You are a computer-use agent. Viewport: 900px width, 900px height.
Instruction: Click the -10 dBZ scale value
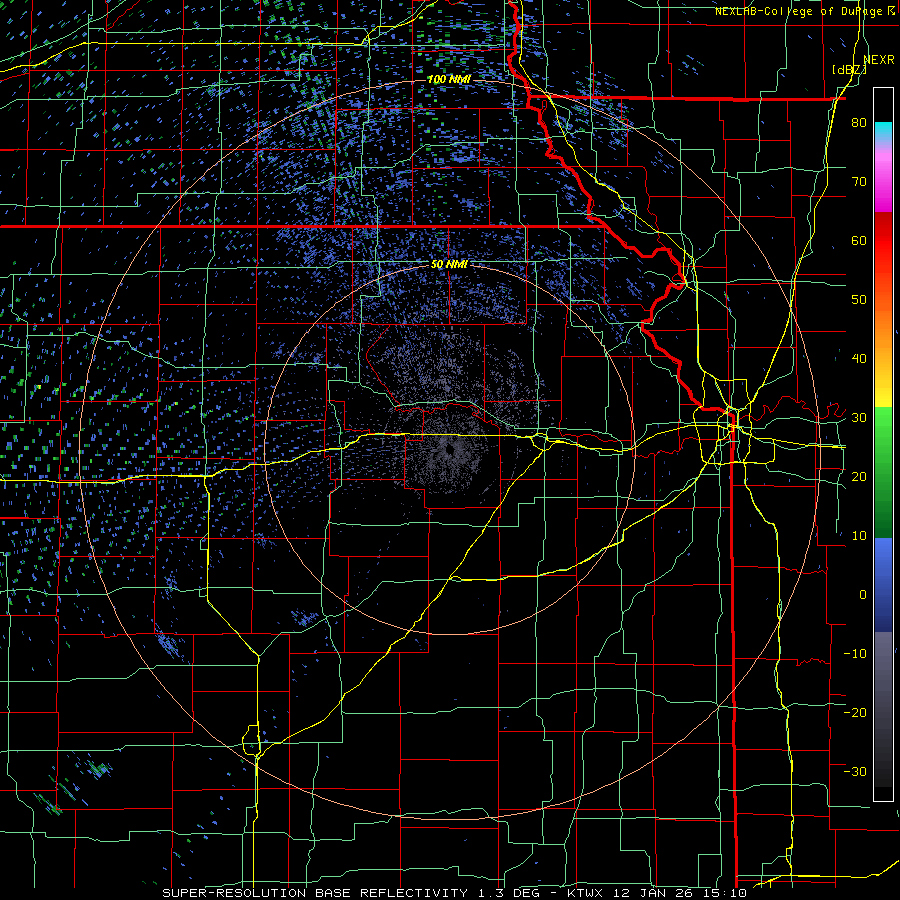(855, 653)
